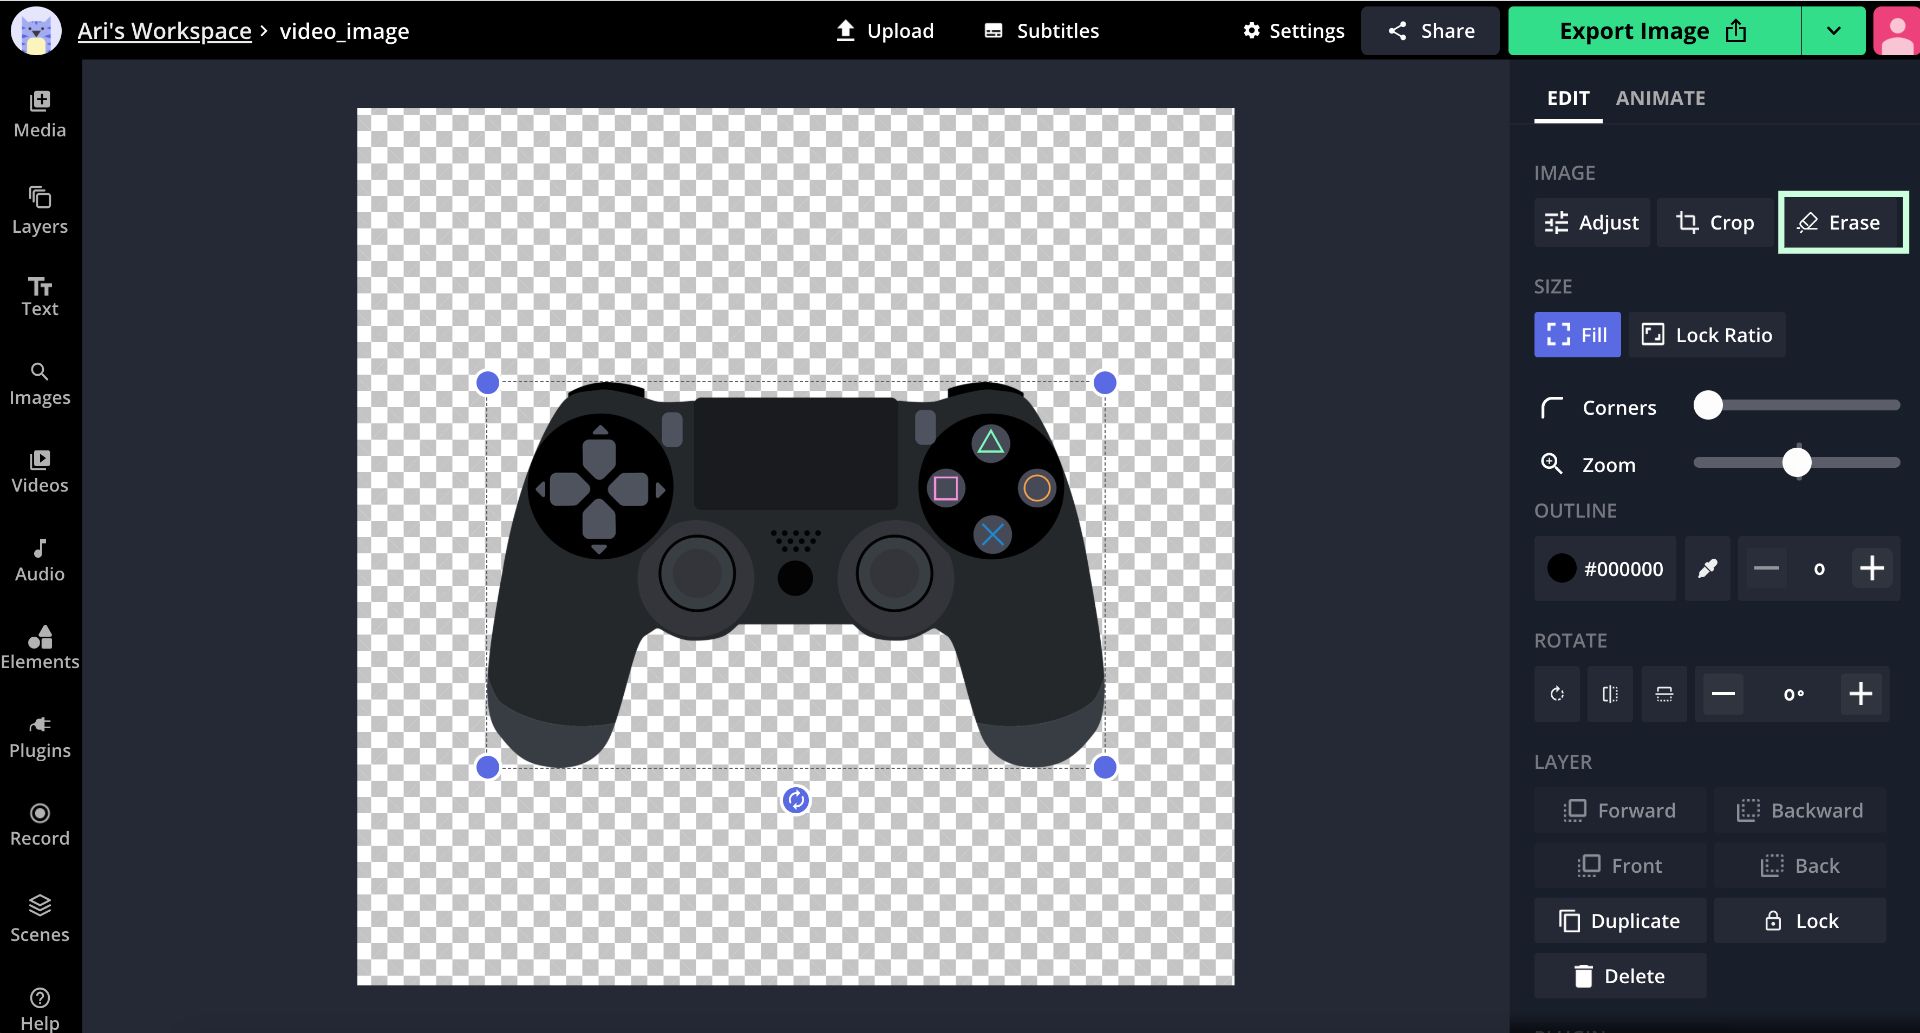Viewport: 1920px width, 1033px height.
Task: Open the Images search panel
Action: tap(40, 385)
